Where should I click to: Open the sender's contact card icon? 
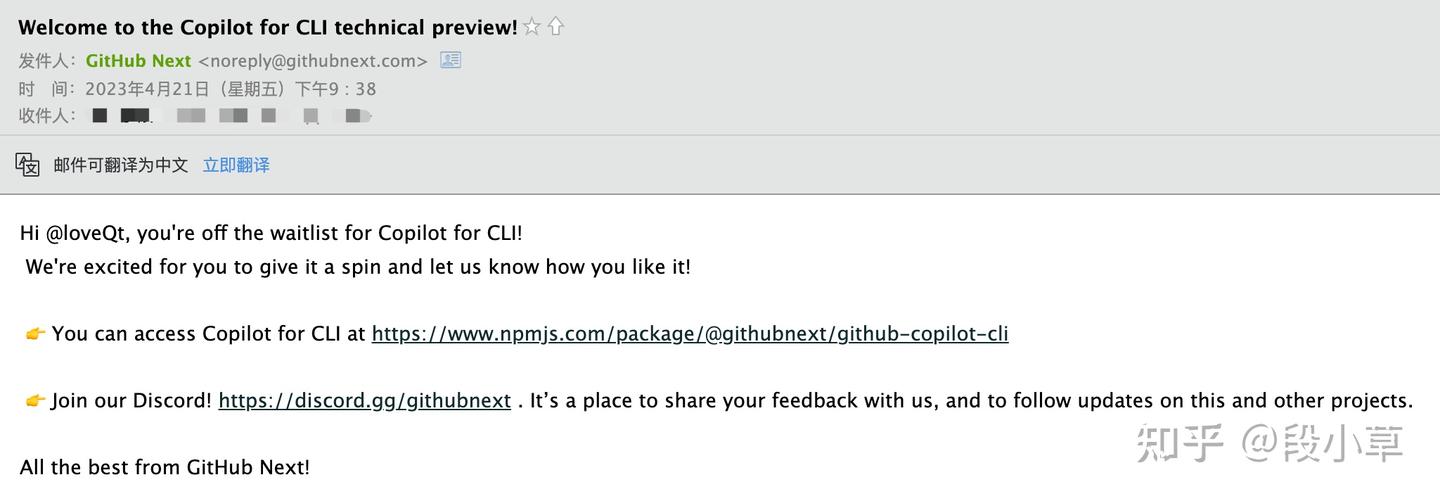pyautogui.click(x=451, y=60)
